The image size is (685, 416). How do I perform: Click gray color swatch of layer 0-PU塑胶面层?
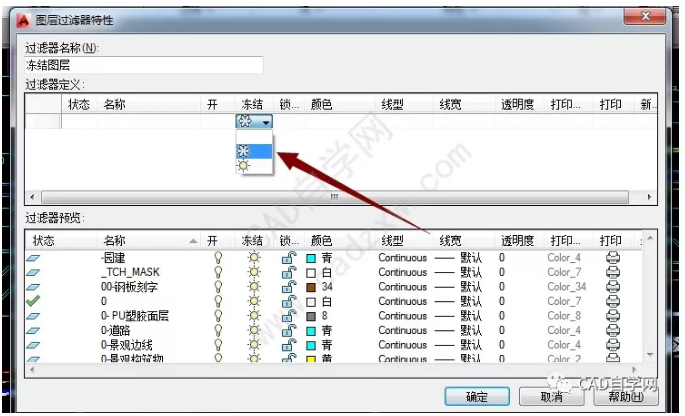[311, 316]
